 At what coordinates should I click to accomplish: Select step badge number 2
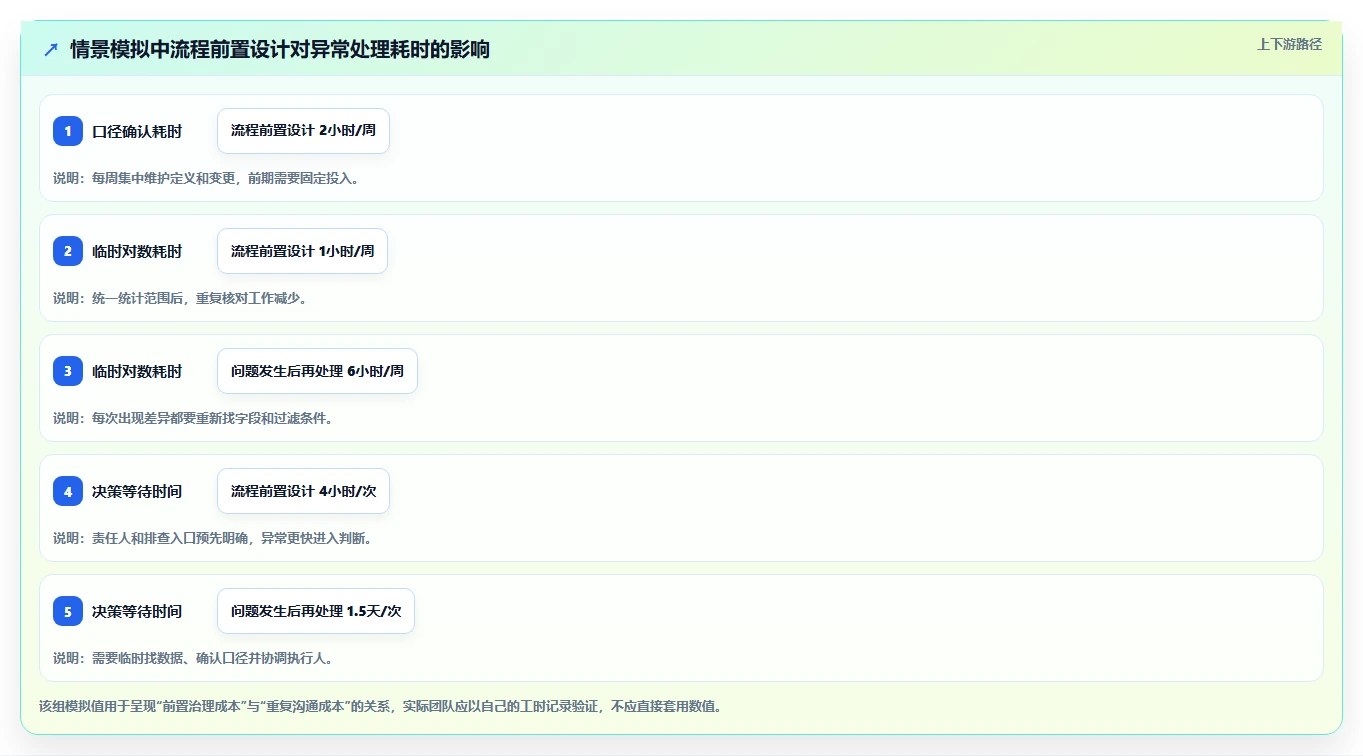point(68,251)
